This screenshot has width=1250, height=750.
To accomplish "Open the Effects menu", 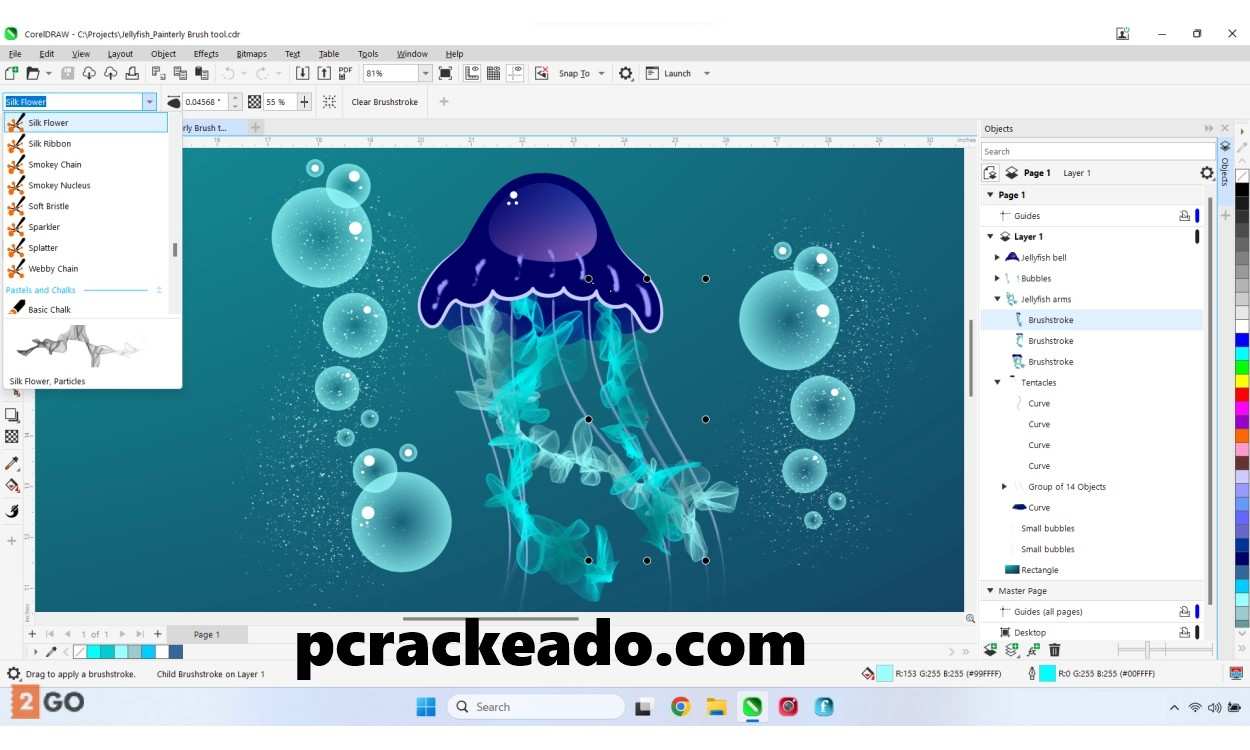I will click(x=206, y=54).
